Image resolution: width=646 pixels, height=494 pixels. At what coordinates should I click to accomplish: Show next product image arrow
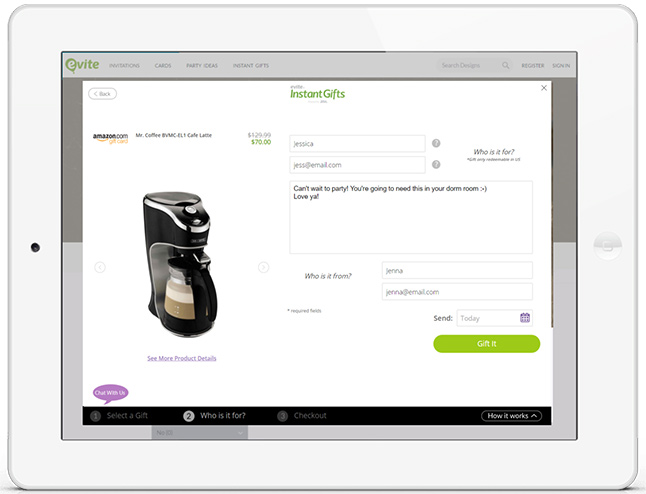(x=264, y=267)
